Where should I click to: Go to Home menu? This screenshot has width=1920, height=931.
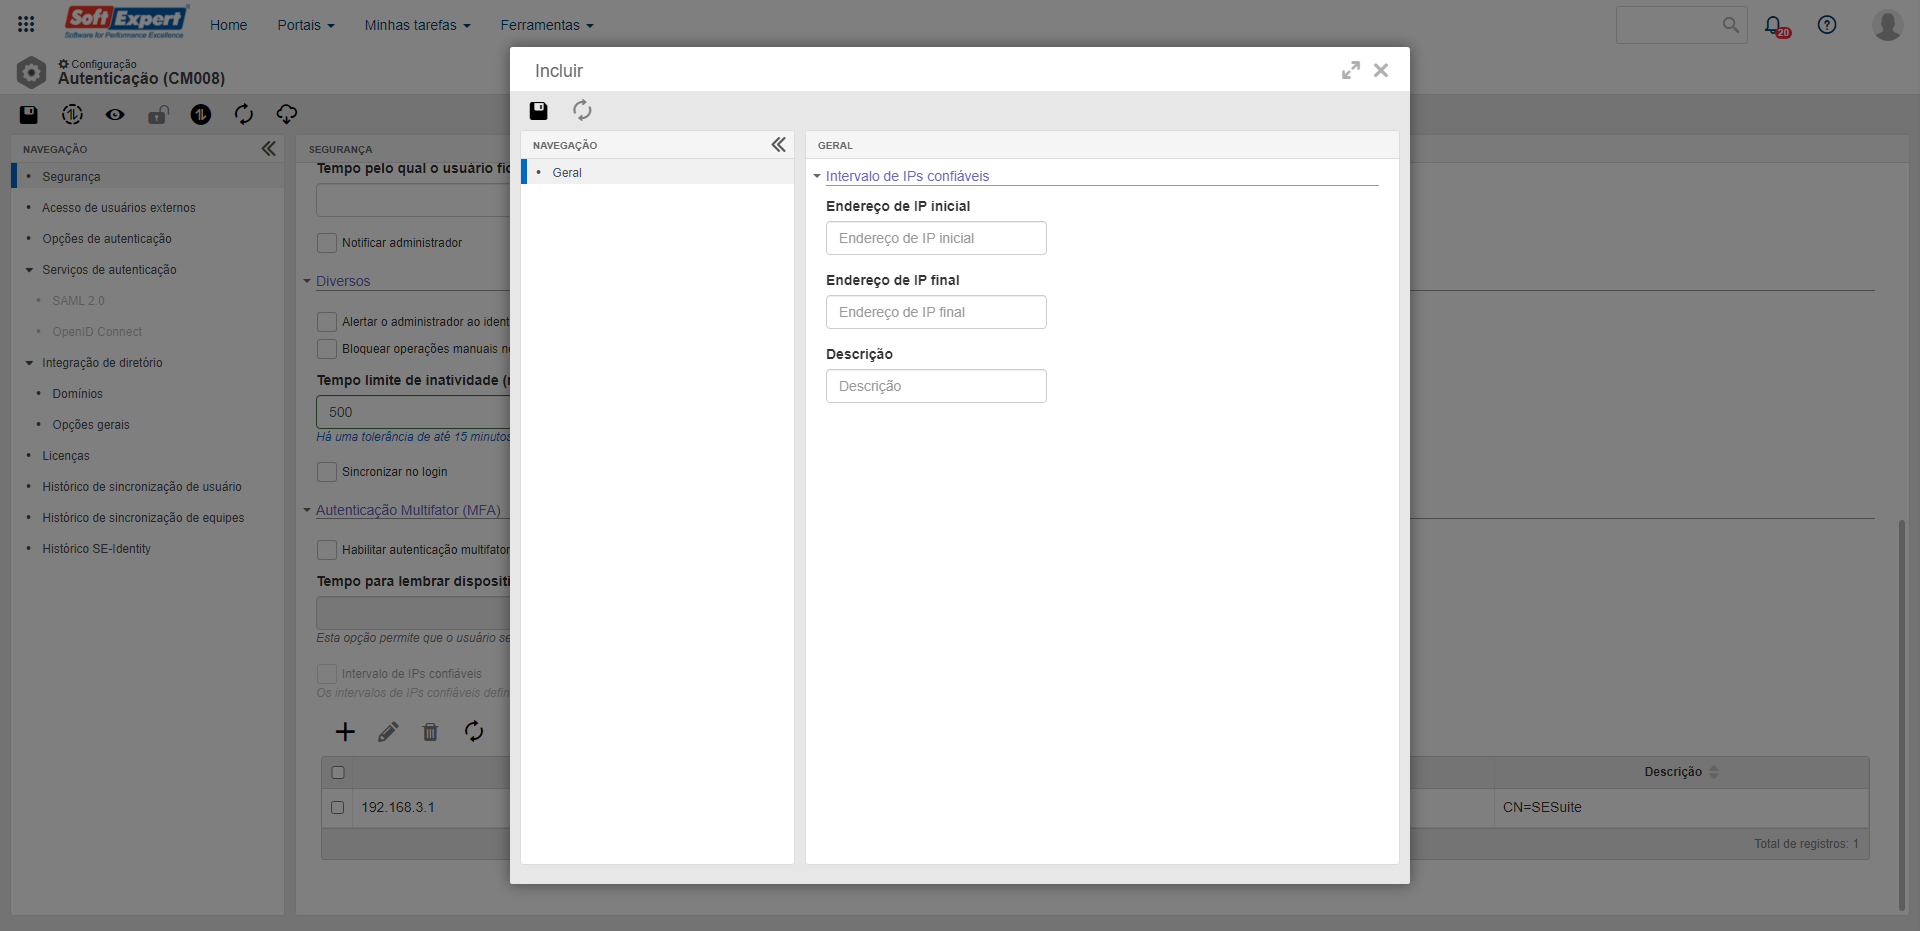228,25
